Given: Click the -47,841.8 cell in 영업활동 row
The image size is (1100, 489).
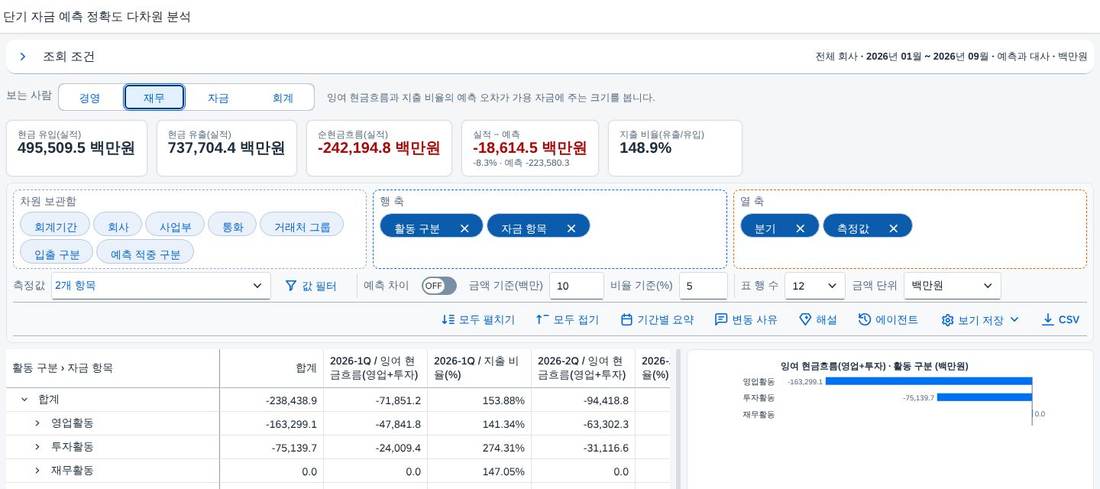Looking at the screenshot, I should tap(375, 424).
